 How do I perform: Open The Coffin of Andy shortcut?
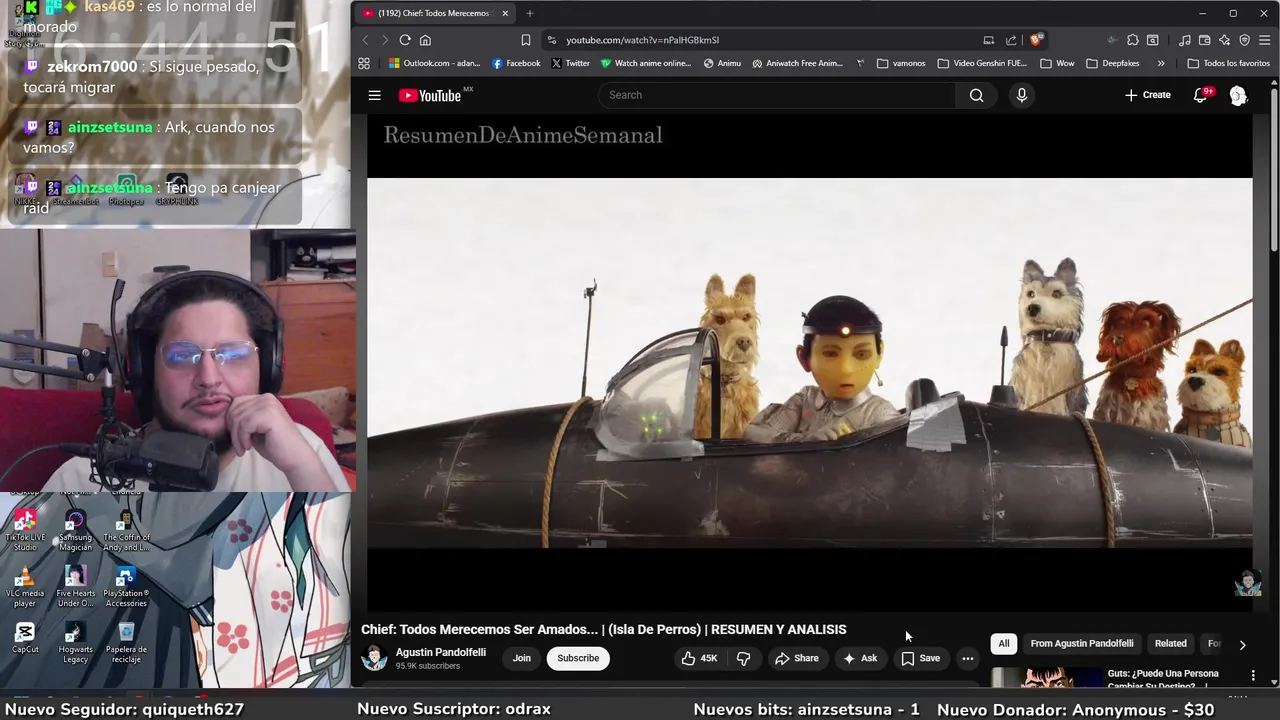[126, 531]
